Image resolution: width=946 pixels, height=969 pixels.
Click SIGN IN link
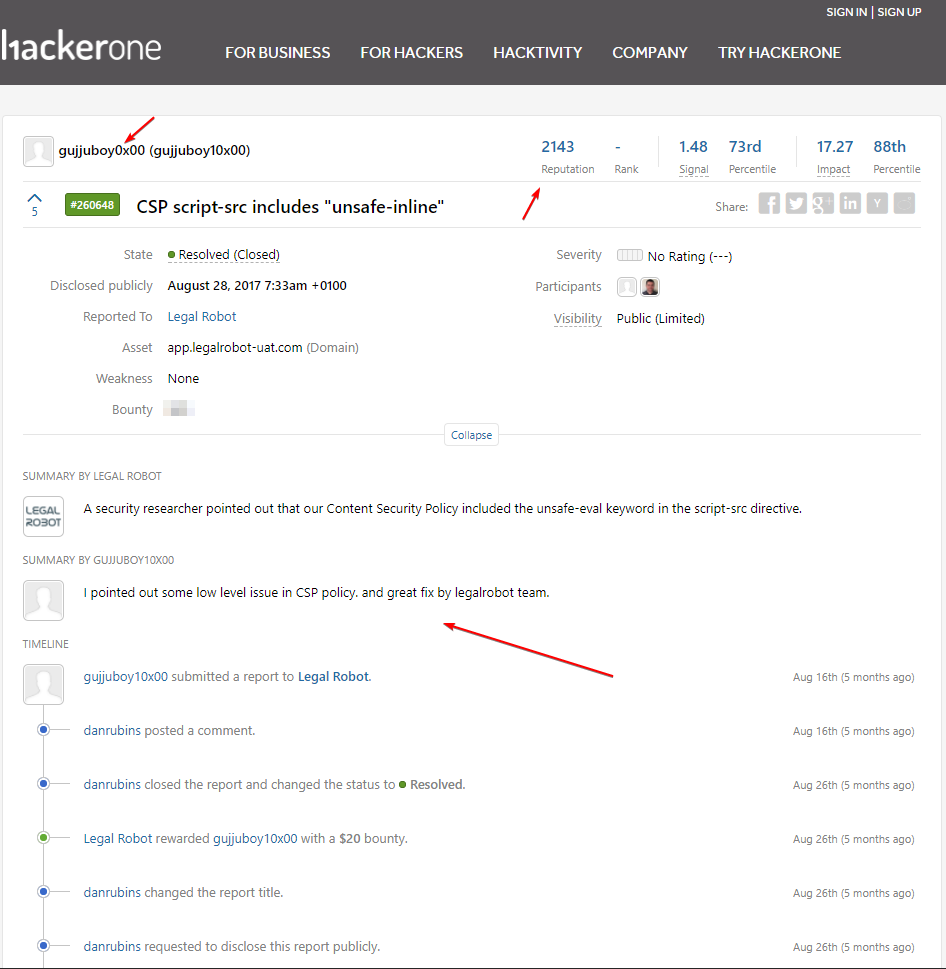click(847, 12)
